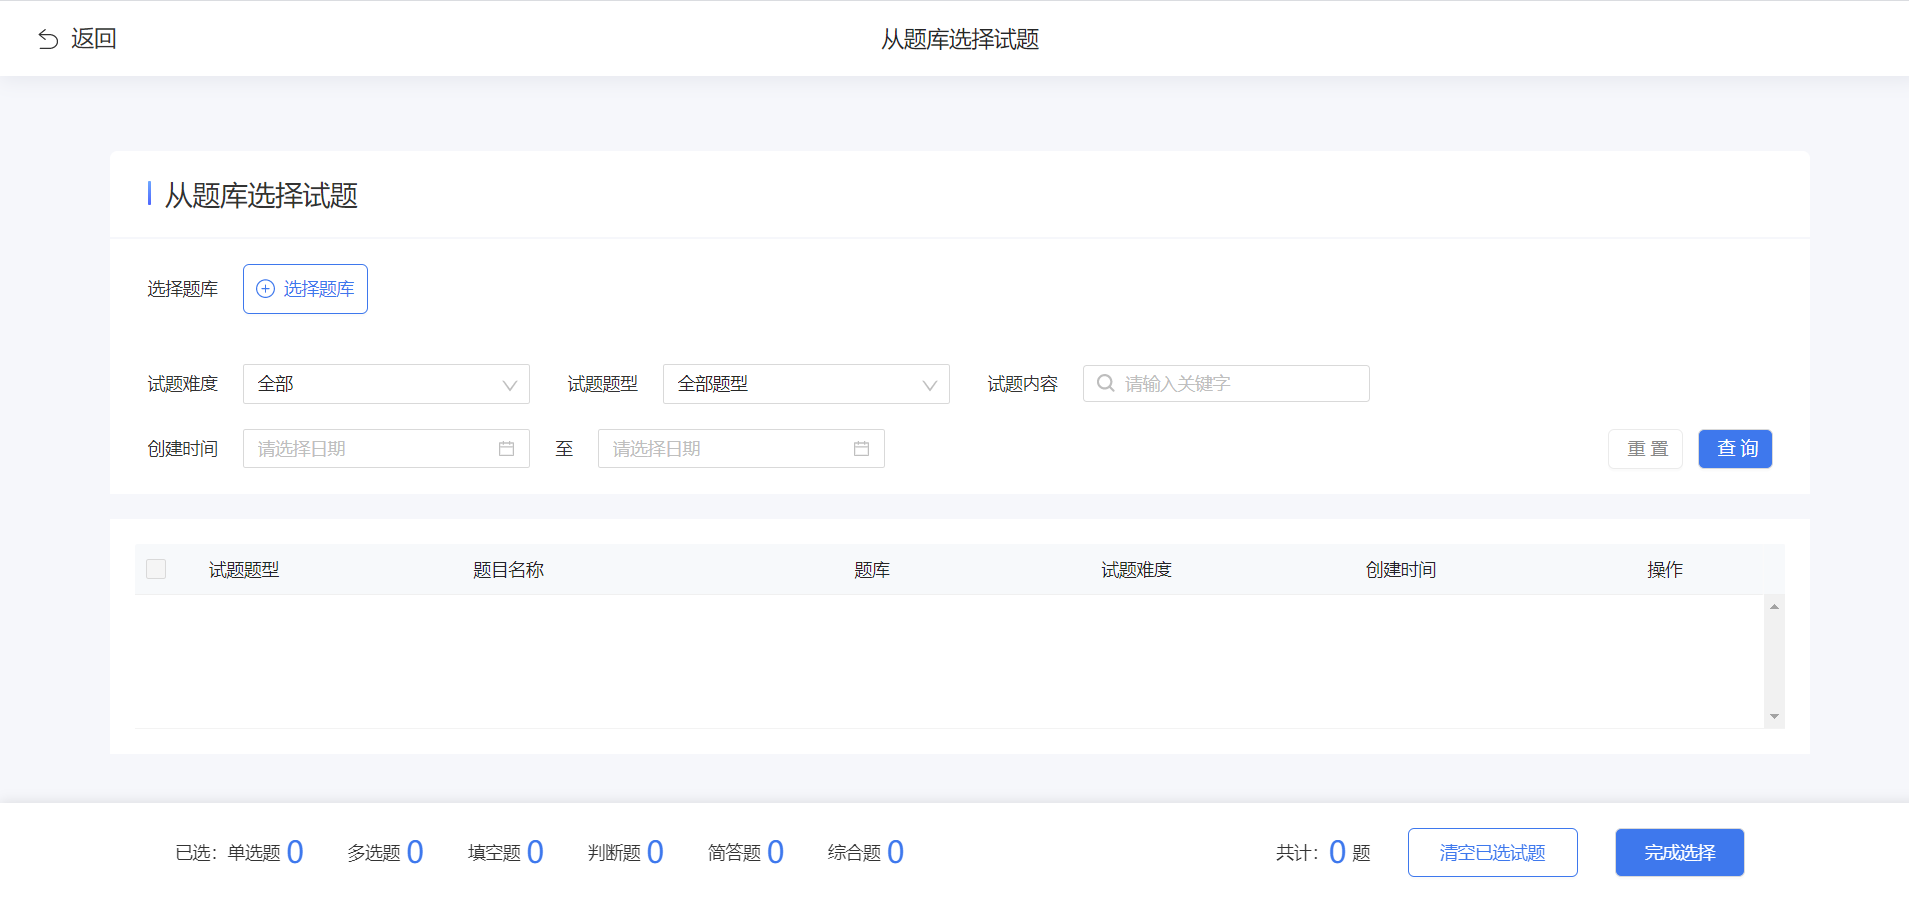
Task: Open the end date picker field
Action: click(741, 449)
